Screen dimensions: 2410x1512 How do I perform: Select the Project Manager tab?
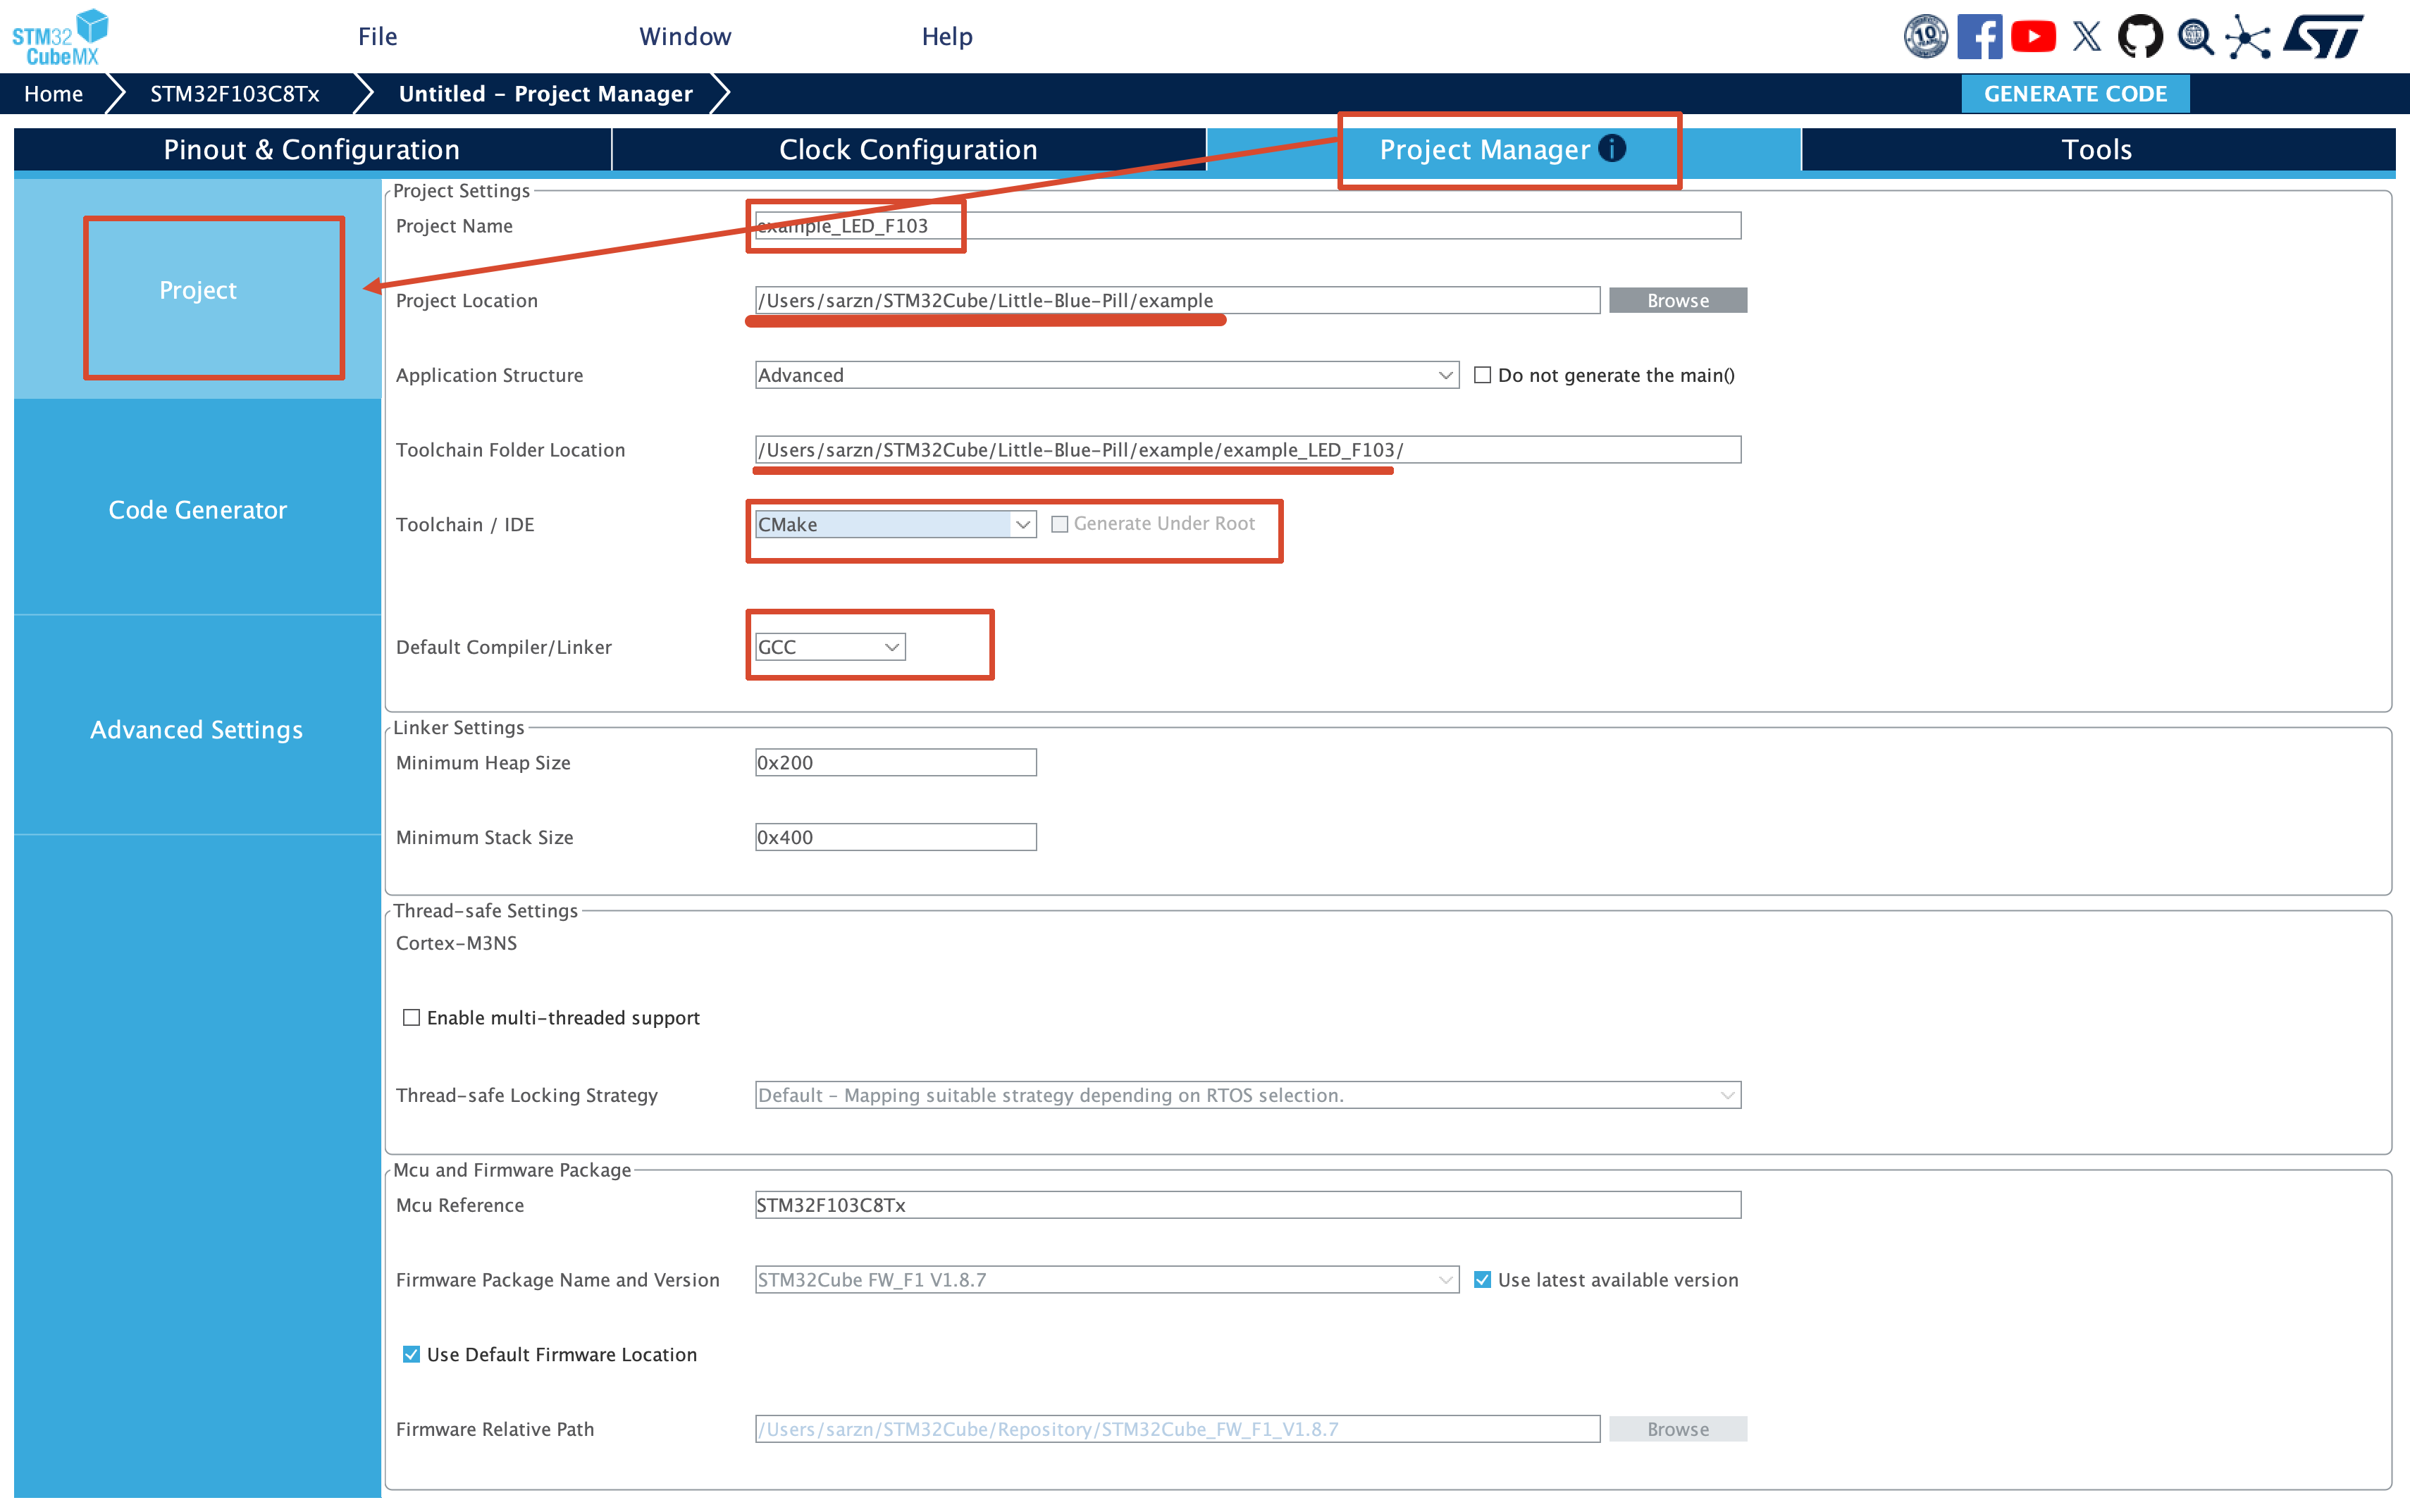pos(1503,150)
